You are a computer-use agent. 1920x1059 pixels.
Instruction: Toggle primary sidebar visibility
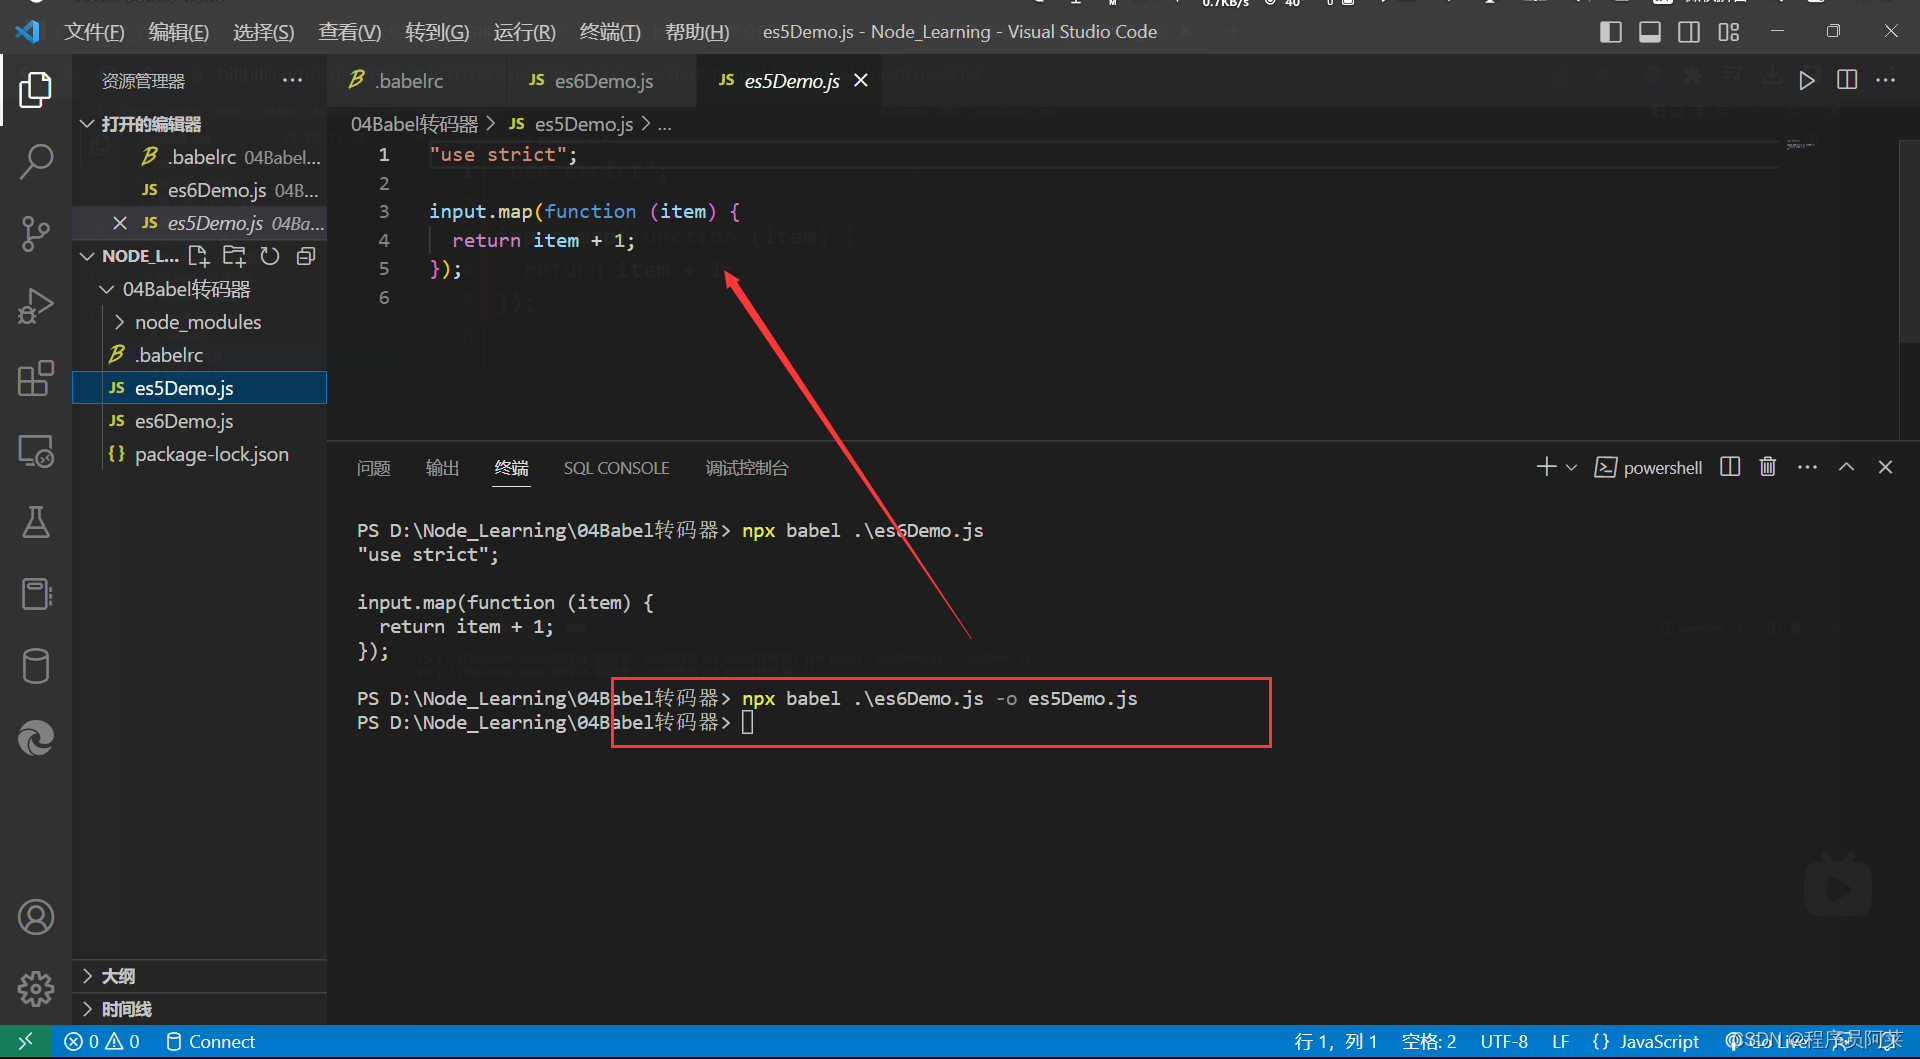1610,32
